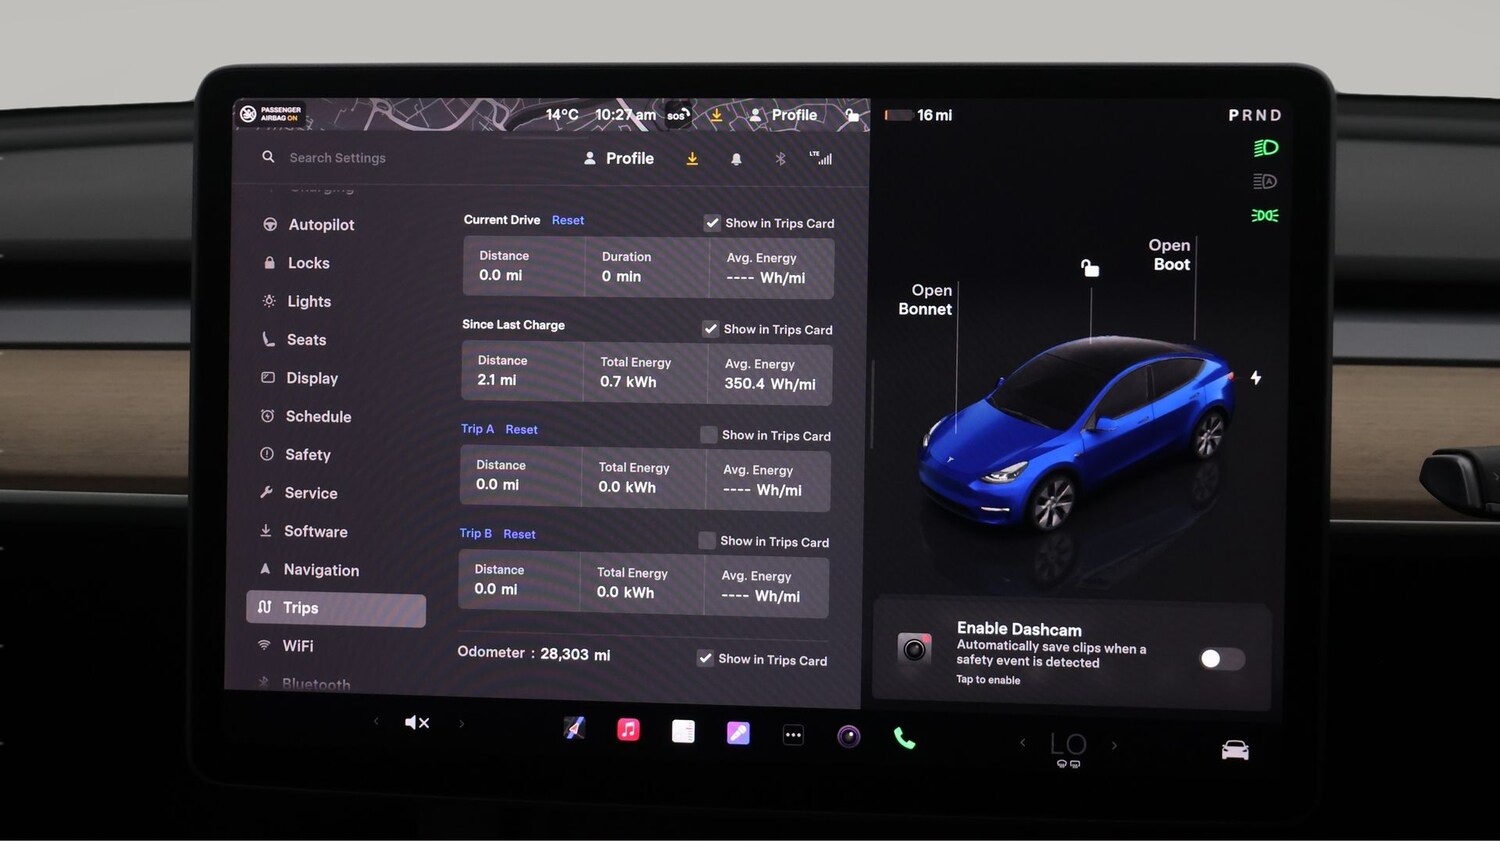Open Apple Music from the dock
Image resolution: width=1500 pixels, height=841 pixels.
tap(628, 731)
